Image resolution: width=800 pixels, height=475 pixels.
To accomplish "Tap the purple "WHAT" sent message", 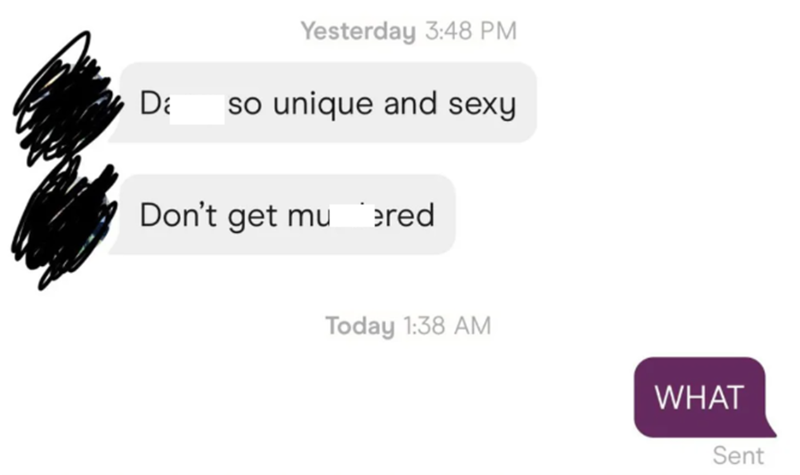I will click(x=702, y=397).
